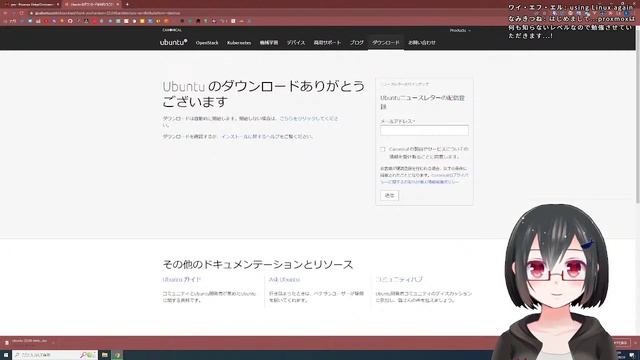This screenshot has height=360, width=640.
Task: Close the Ubuntu download browser tab
Action: point(118,4)
